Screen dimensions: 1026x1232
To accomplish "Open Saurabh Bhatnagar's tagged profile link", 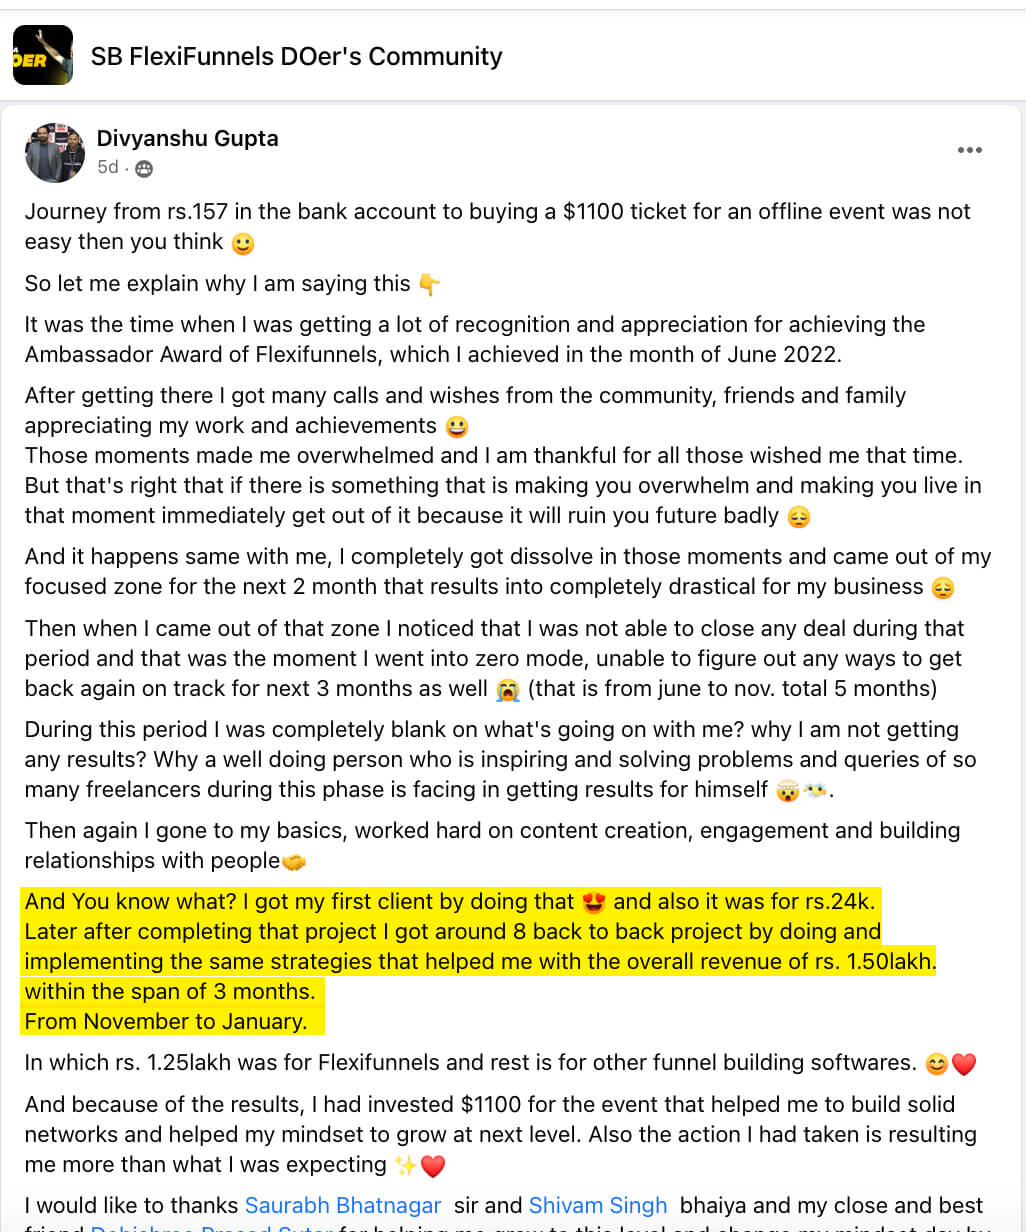I will coord(343,1205).
